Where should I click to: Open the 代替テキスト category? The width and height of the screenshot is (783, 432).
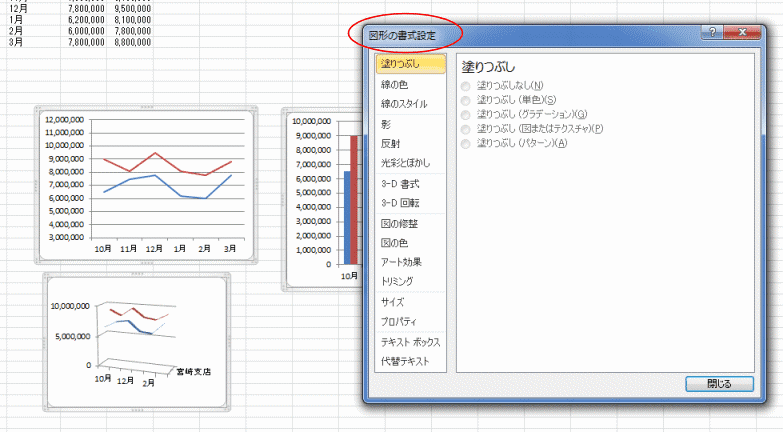pos(405,361)
